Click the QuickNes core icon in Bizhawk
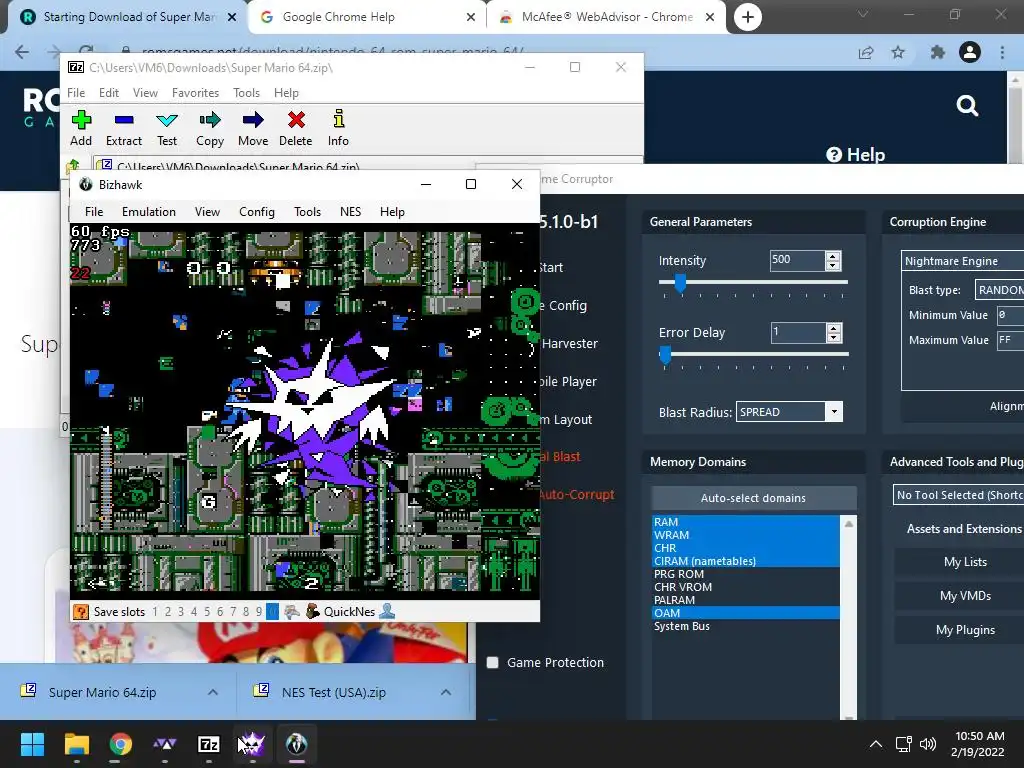 (313, 611)
